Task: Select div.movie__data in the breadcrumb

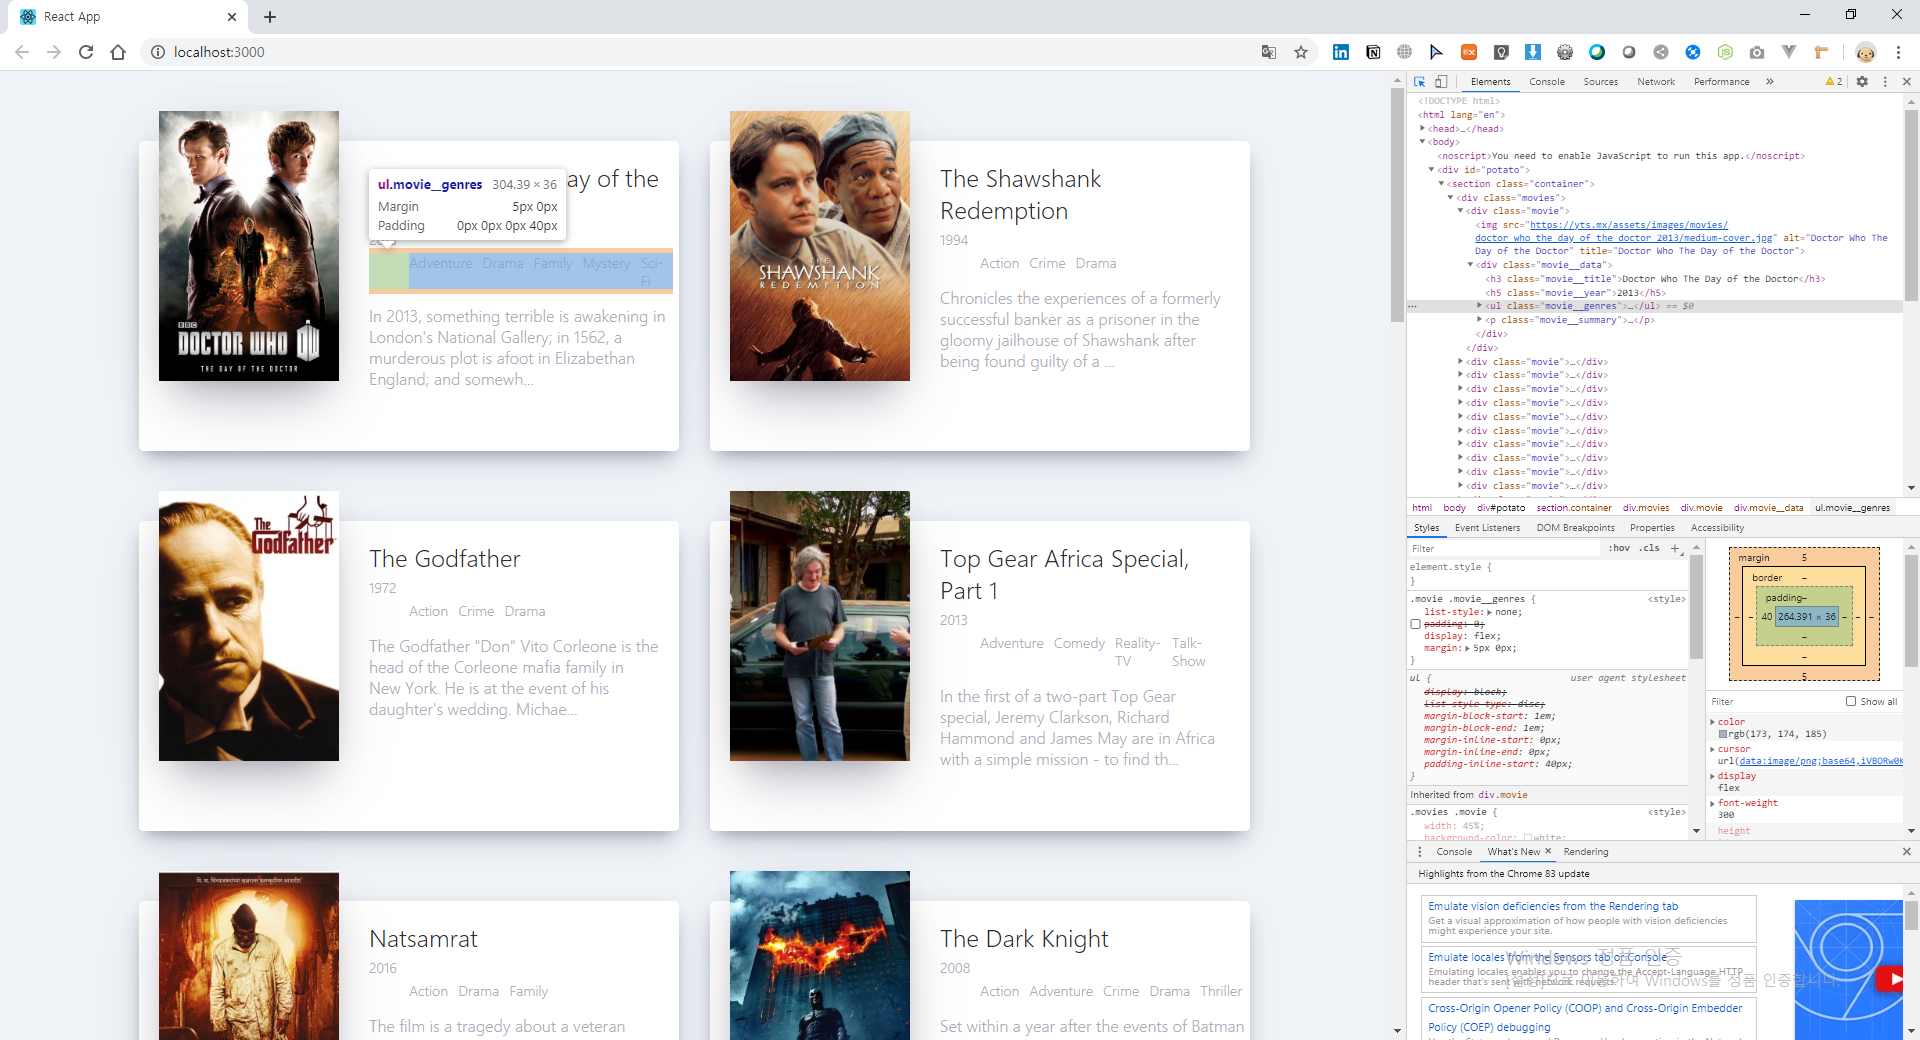Action: (x=1769, y=508)
